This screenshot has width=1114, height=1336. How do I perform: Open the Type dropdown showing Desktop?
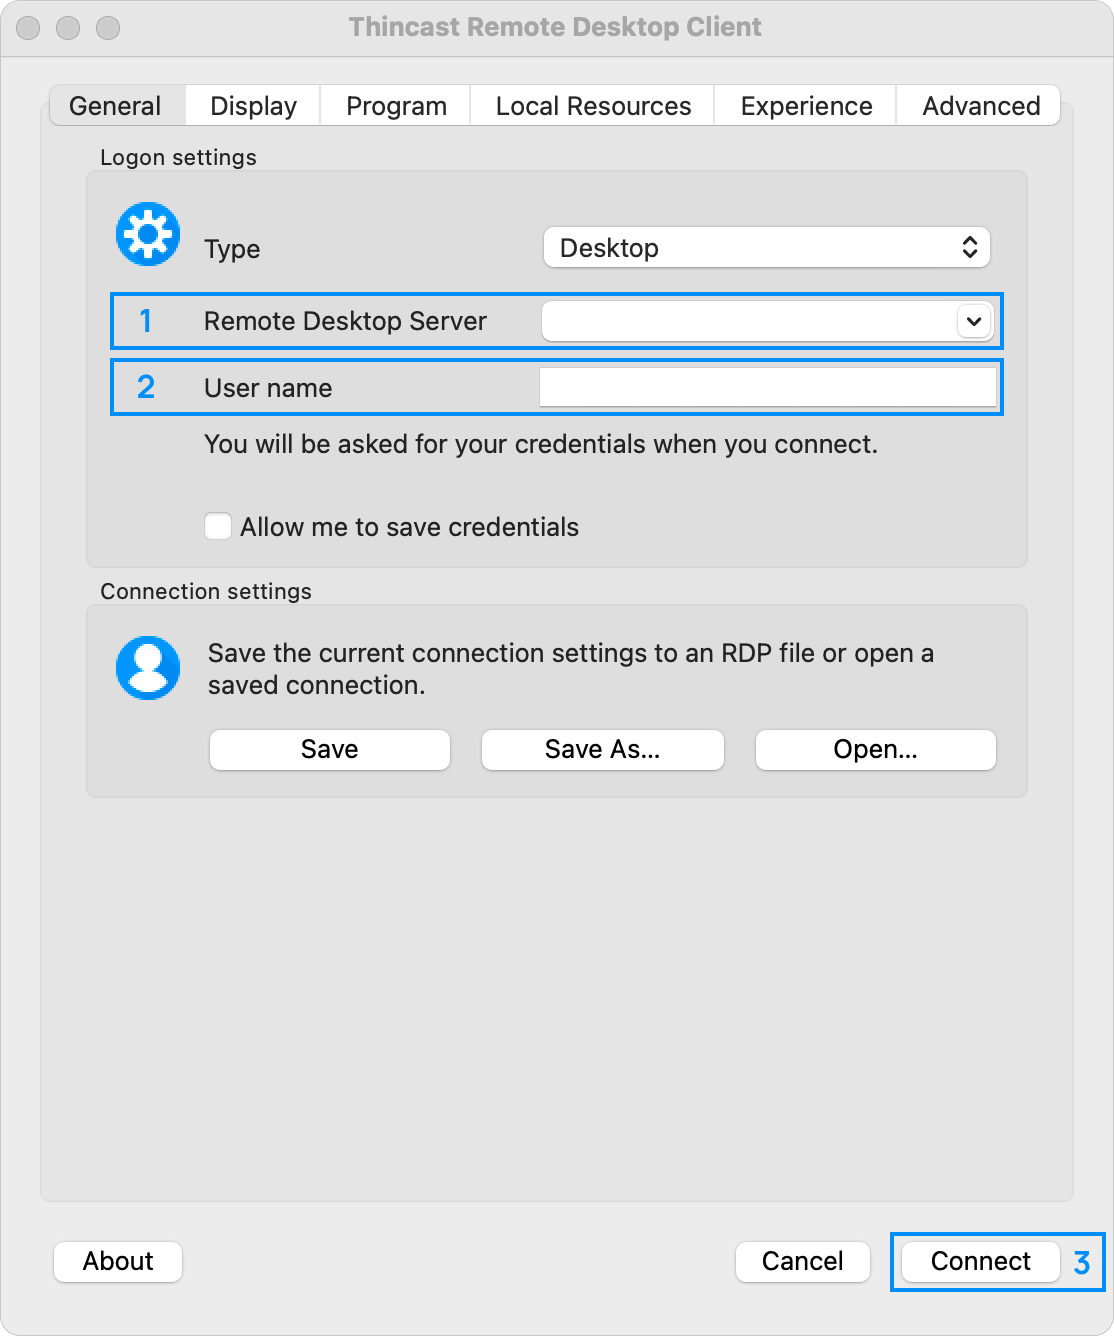tap(766, 248)
